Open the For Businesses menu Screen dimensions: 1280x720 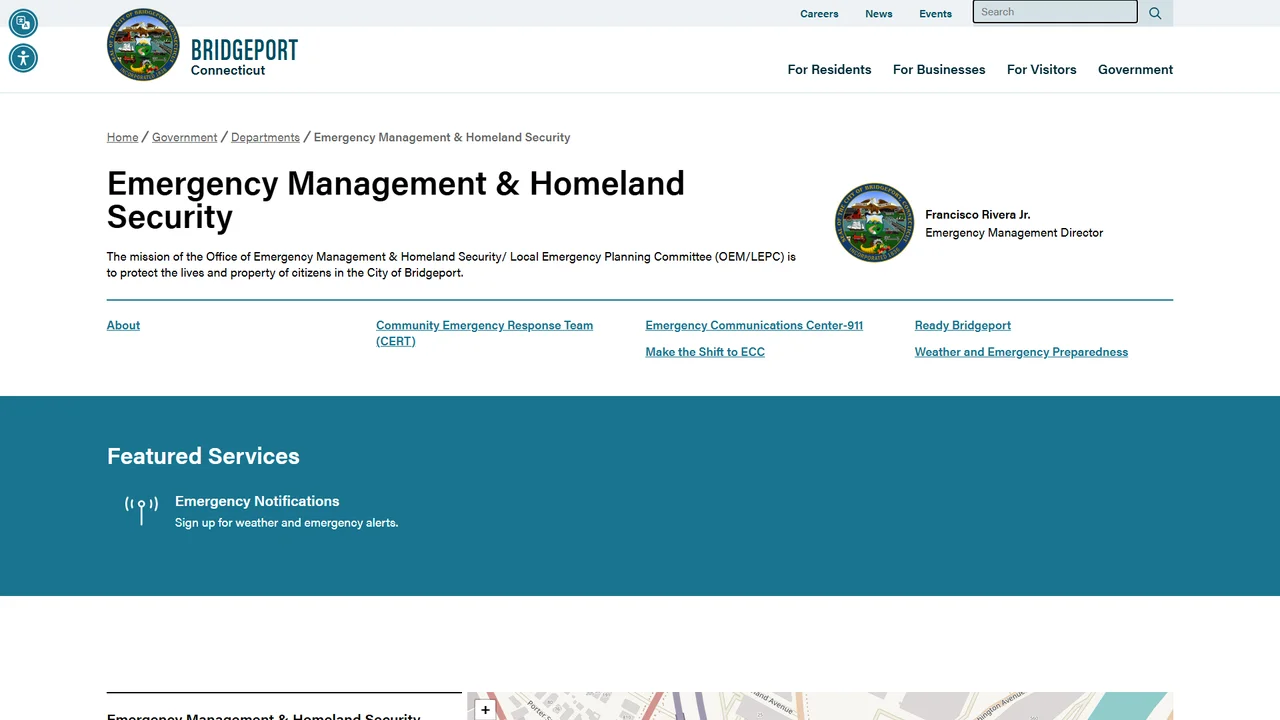[939, 69]
